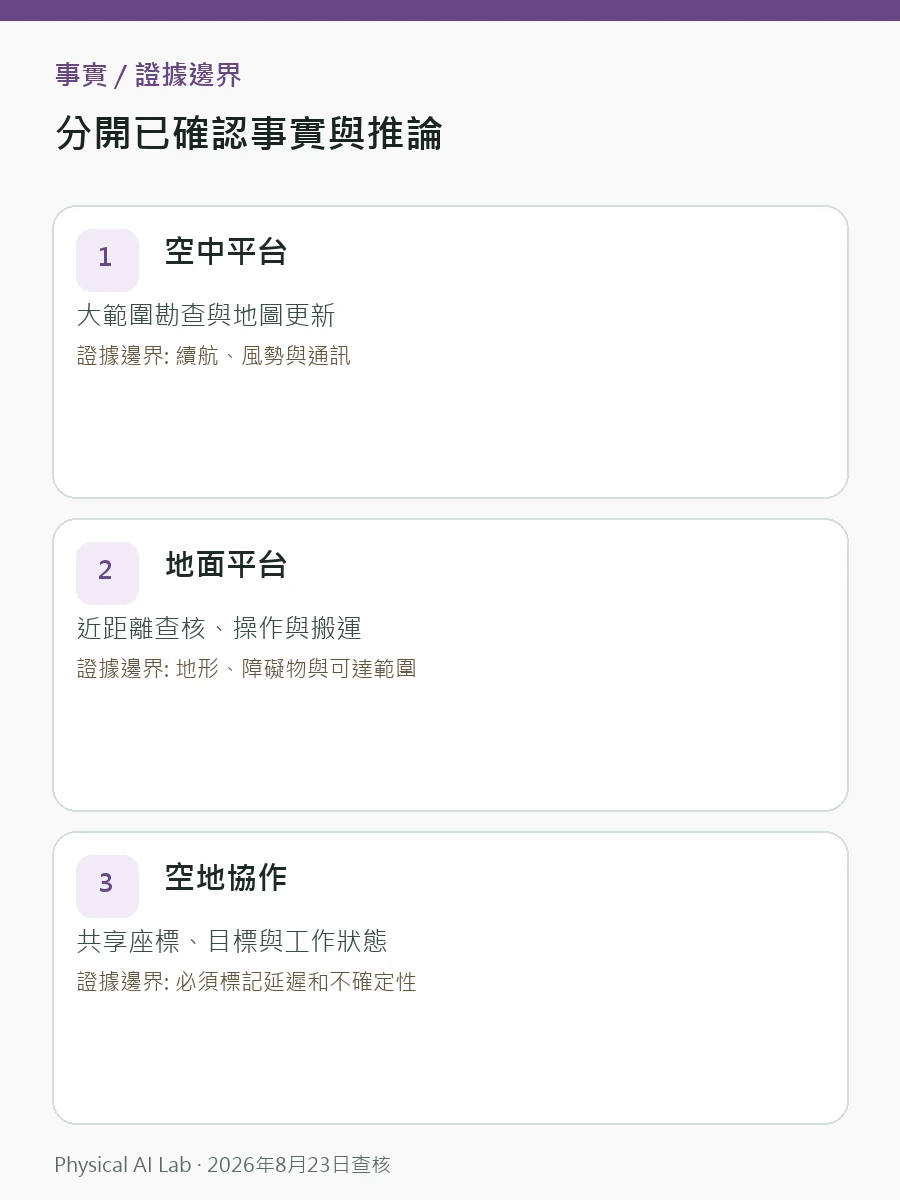Click 證據邊界: 續航、風勢與通訊 line
Image resolution: width=900 pixels, height=1200 pixels.
tap(214, 356)
